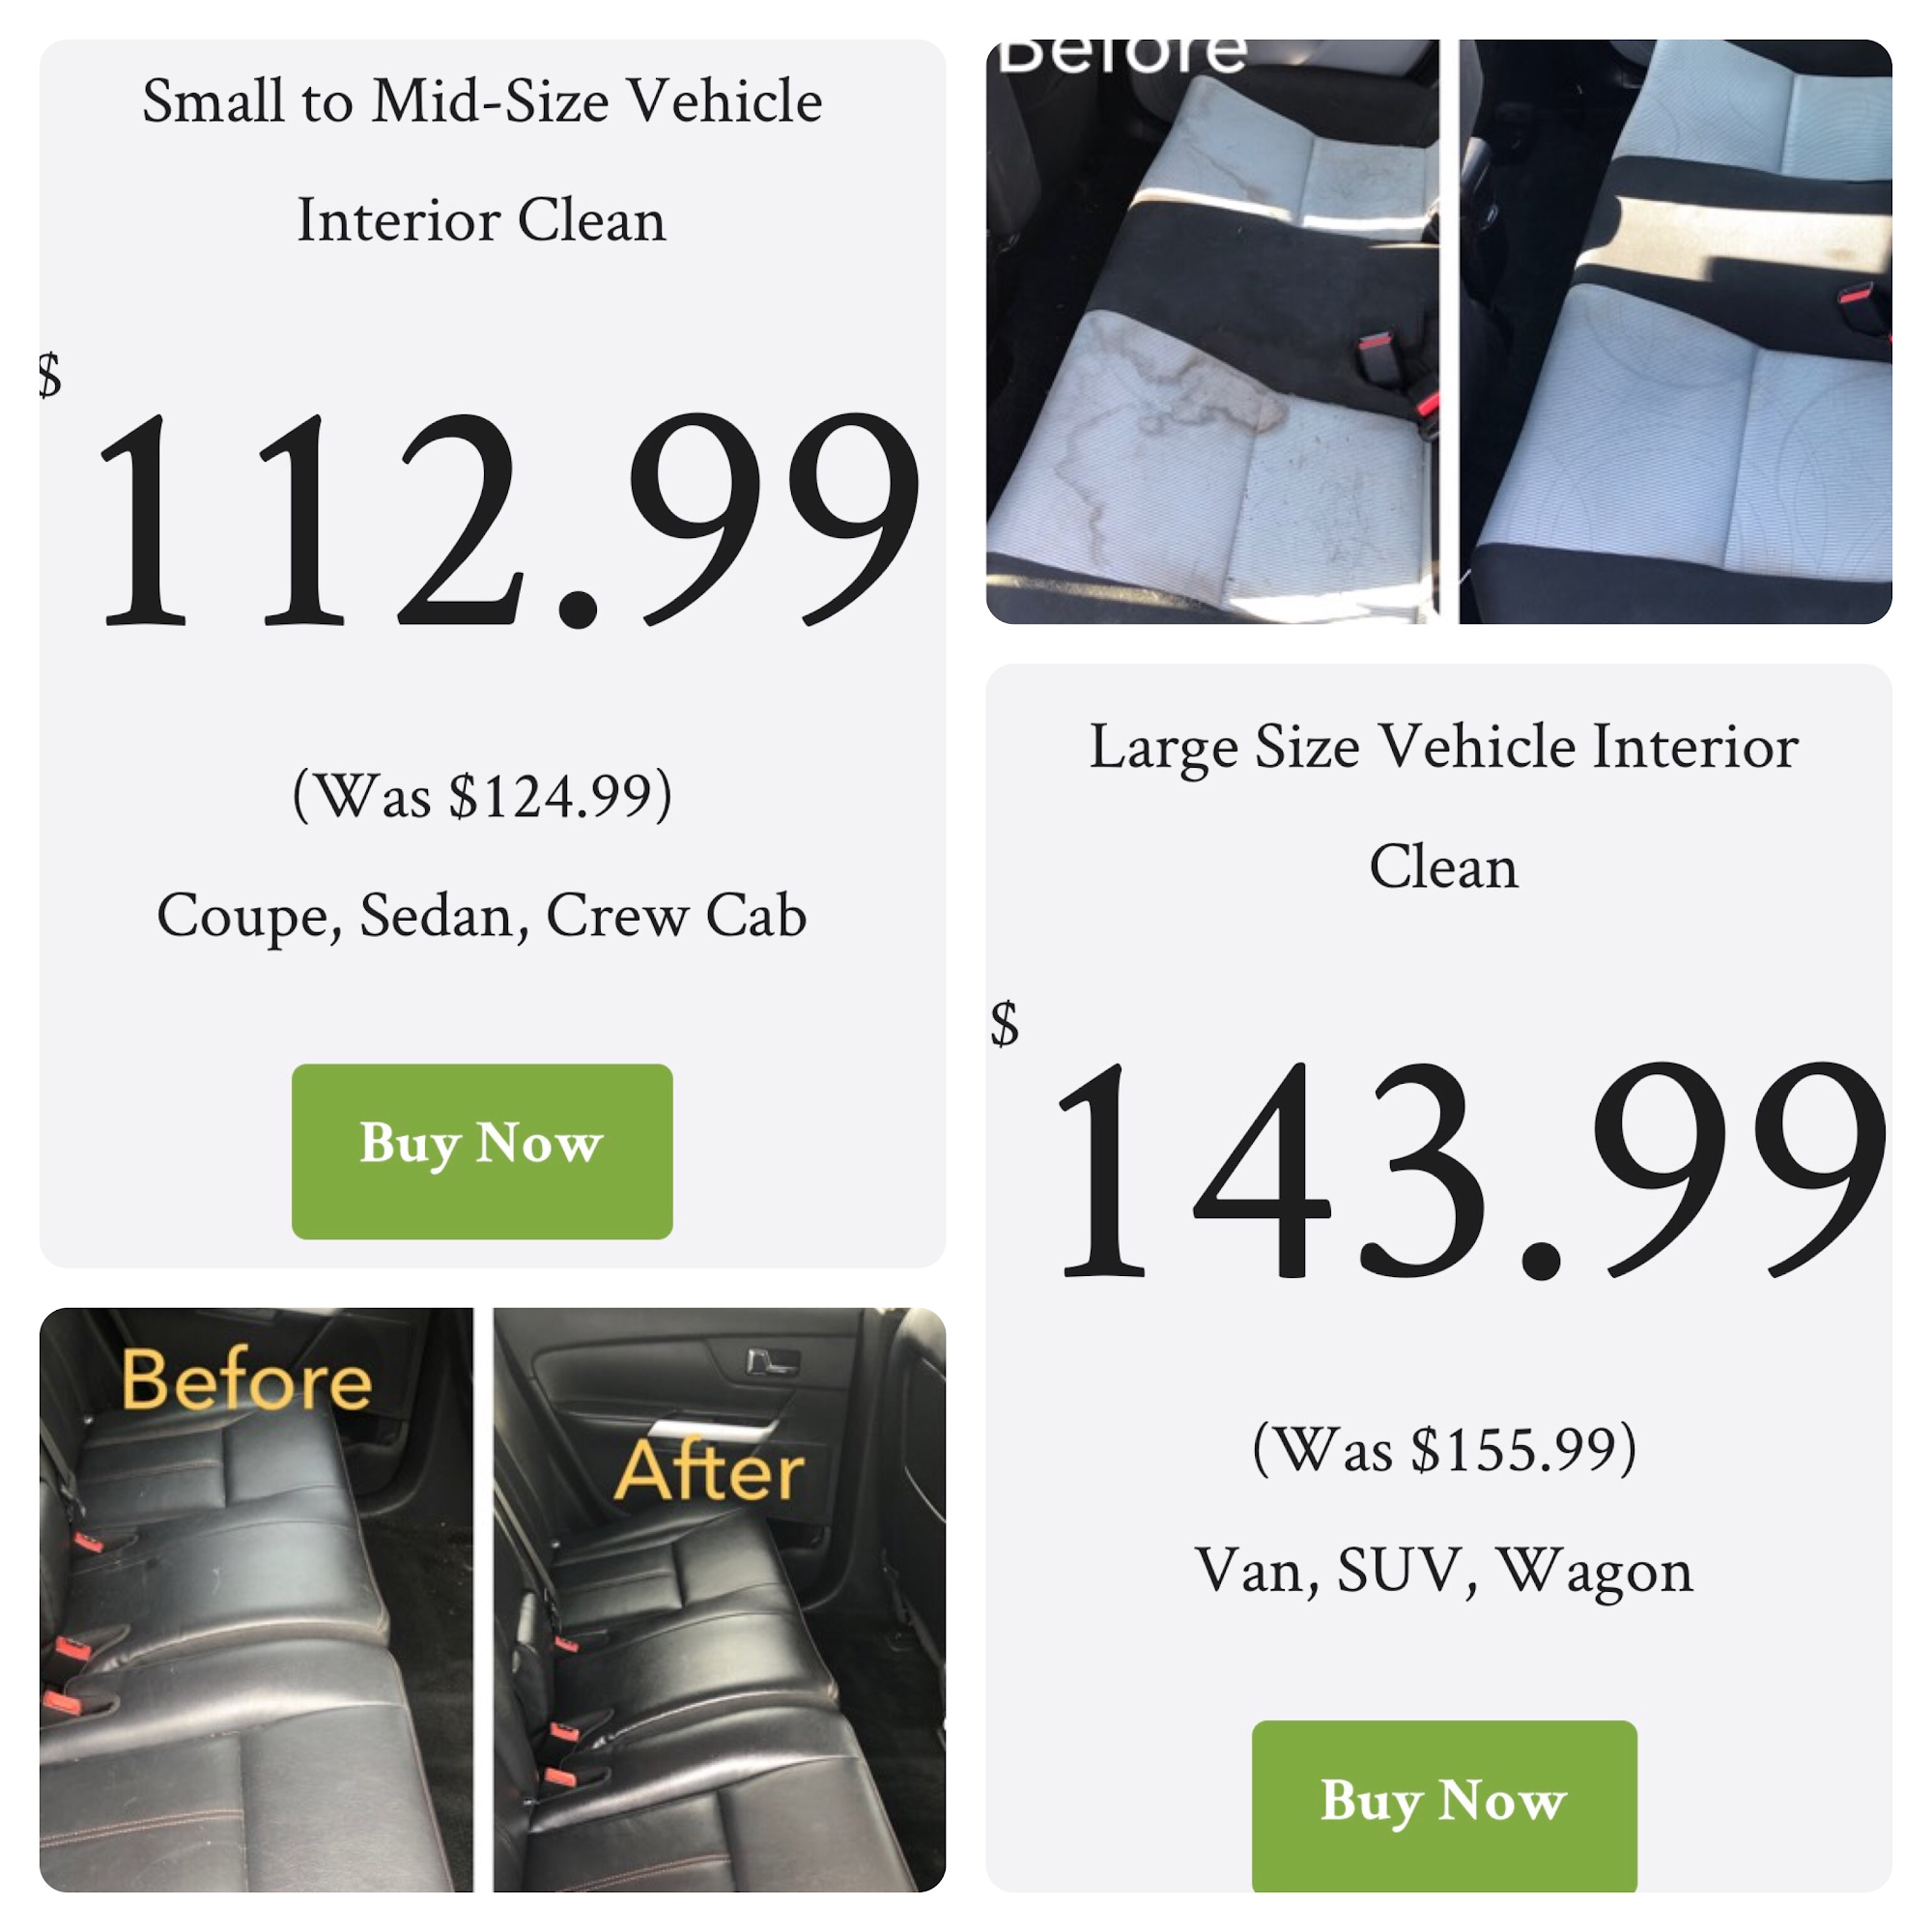Click the Large Size Vehicle Interior Clean heading
1932x1932 pixels.
pos(1444,806)
